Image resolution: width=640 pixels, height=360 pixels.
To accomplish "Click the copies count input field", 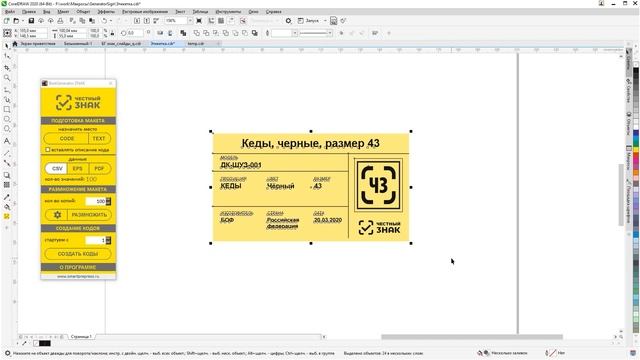I will (96, 201).
